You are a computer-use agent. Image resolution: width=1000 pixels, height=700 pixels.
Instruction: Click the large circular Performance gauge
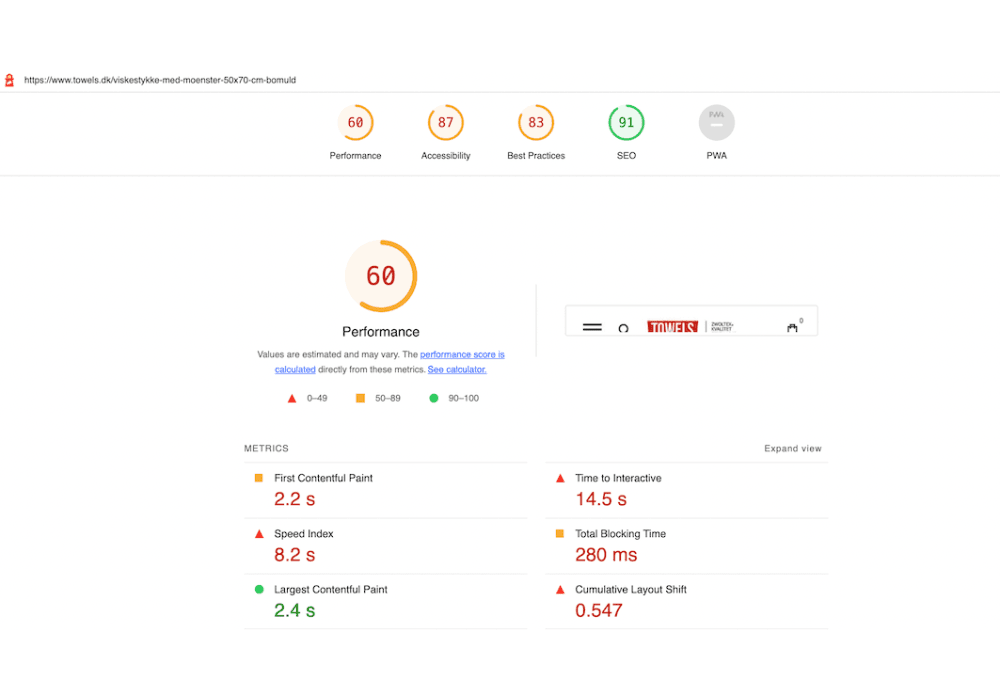point(381,276)
